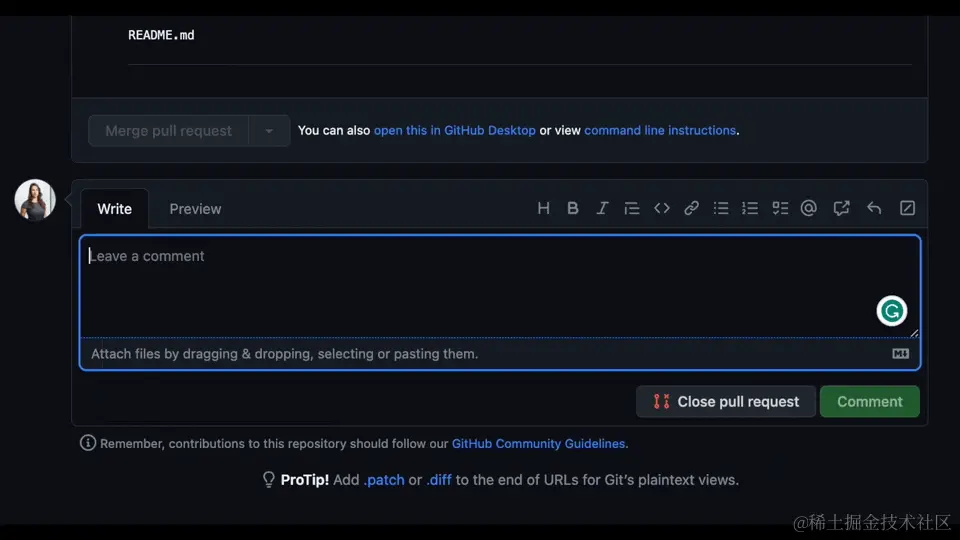Click the slash-command square icon in toolbar
This screenshot has width=960, height=540.
[907, 208]
